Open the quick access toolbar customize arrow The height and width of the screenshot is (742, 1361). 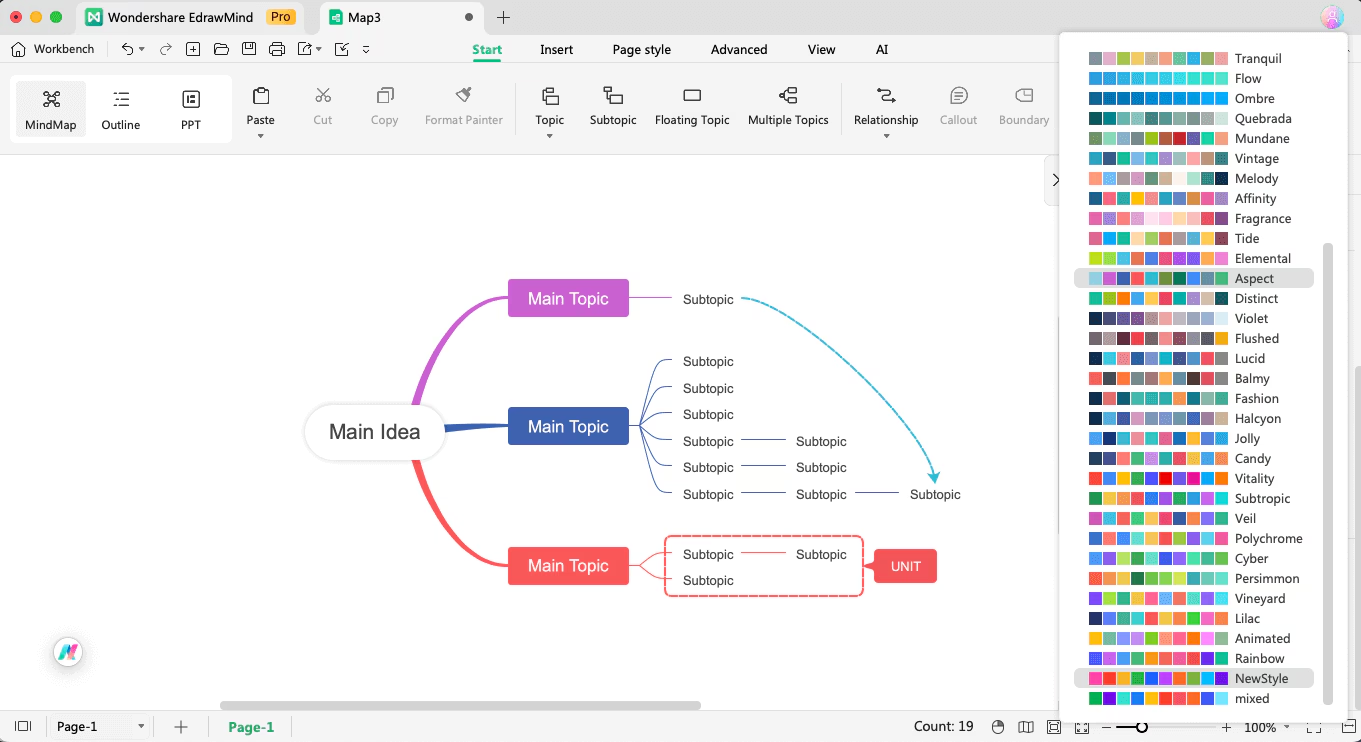[x=366, y=49]
